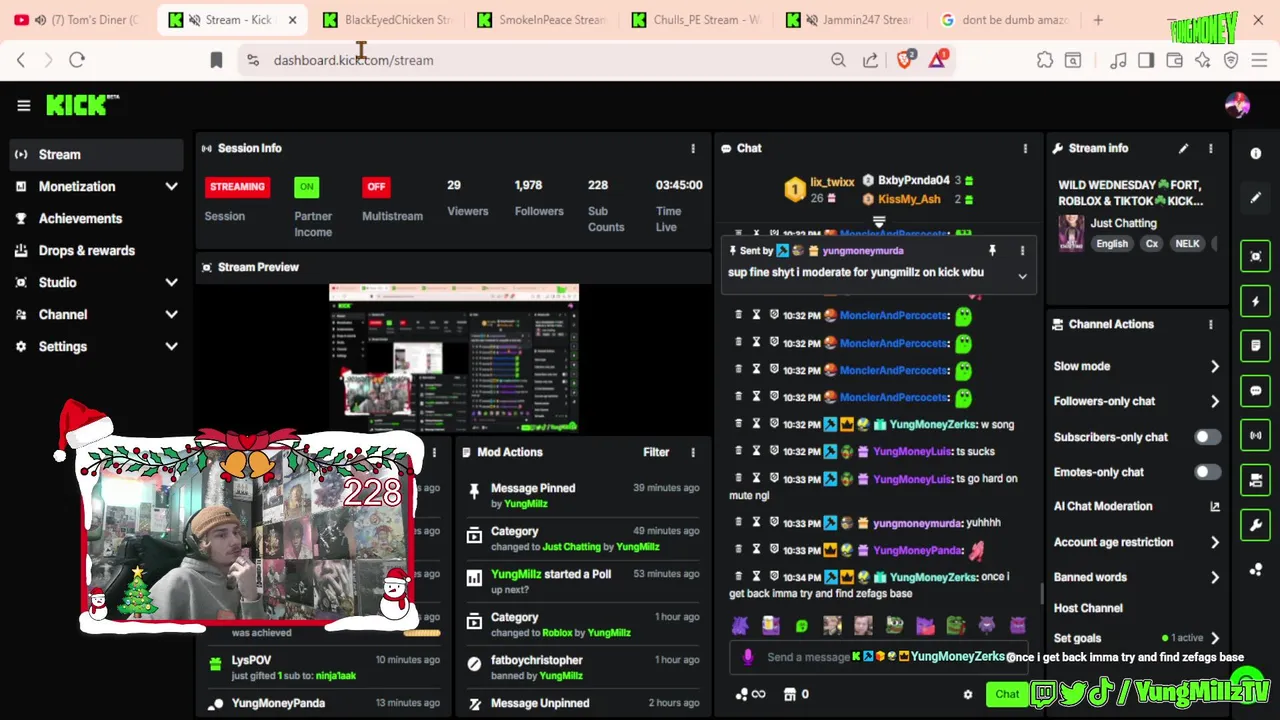Viewport: 1280px width, 720px height.
Task: Open the browser extensions puzzle icon
Action: click(1045, 60)
